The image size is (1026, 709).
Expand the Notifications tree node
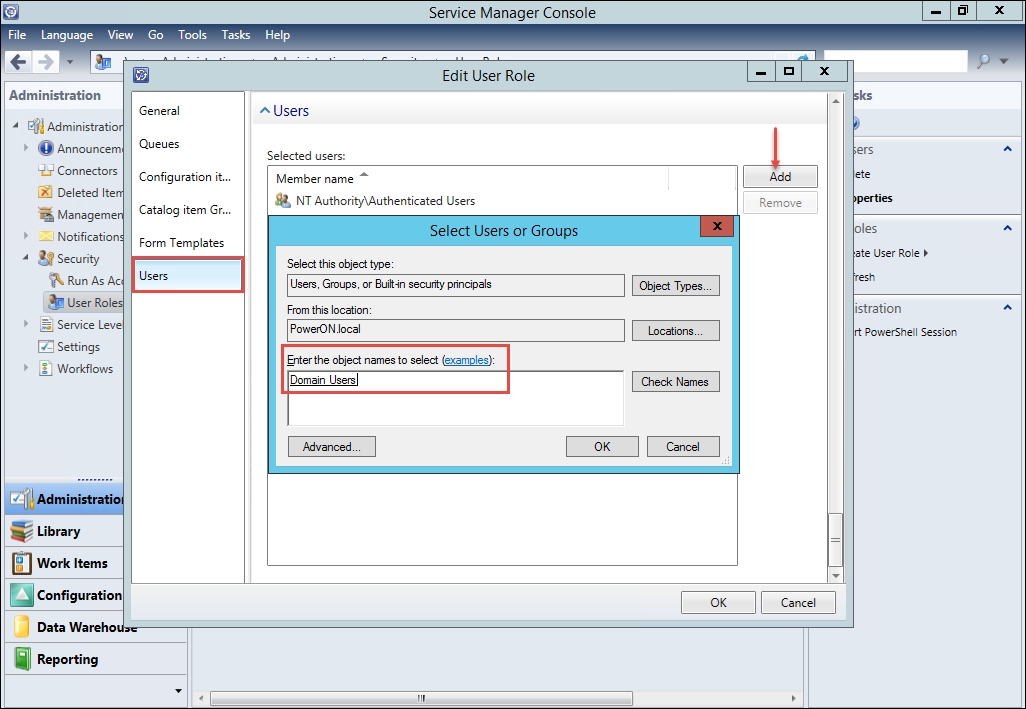coord(26,235)
